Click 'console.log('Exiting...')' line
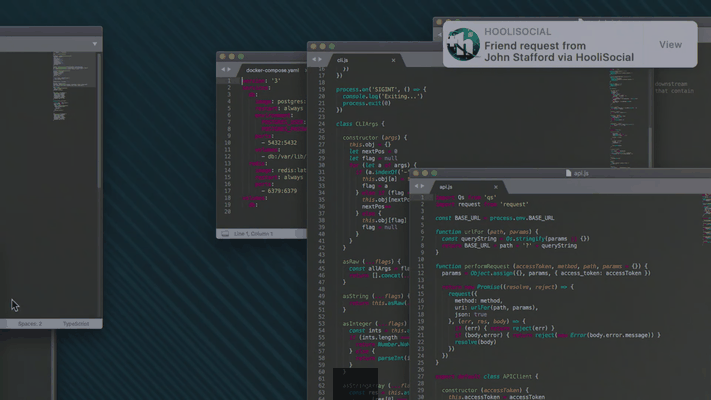This screenshot has width=711, height=400. (x=382, y=96)
